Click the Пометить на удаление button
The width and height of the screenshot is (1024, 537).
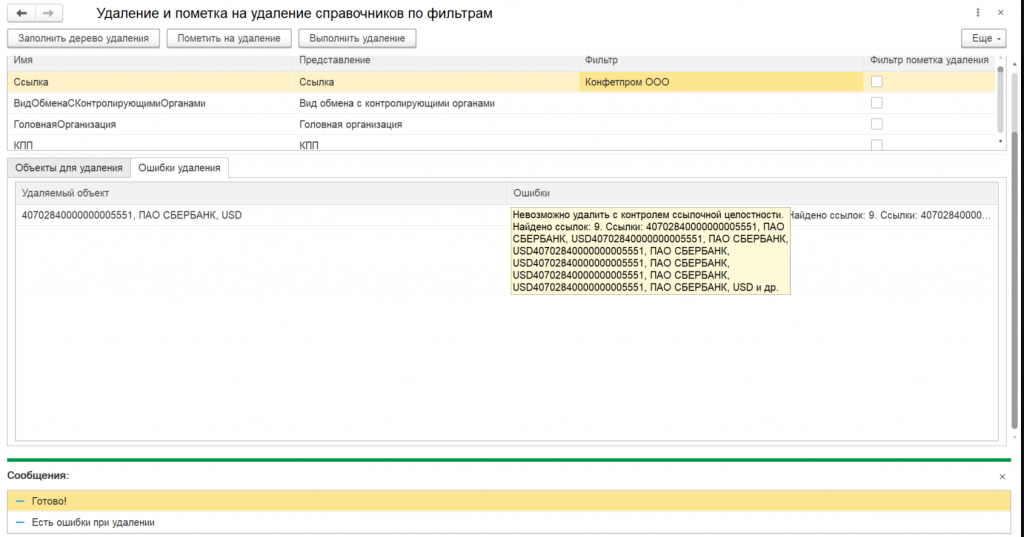tap(229, 38)
